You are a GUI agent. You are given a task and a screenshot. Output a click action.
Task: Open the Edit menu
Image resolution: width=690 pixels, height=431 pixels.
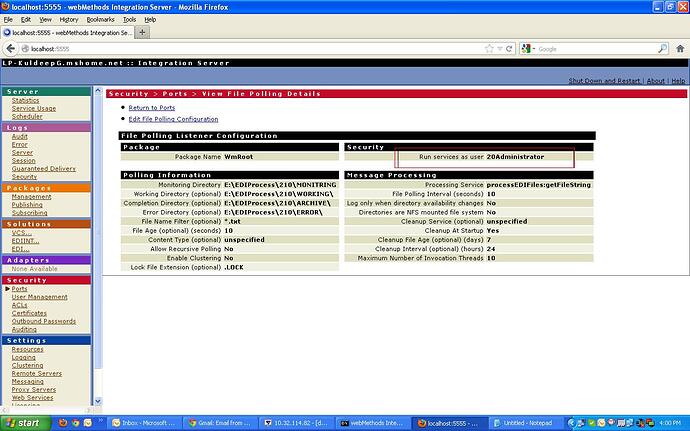coord(26,19)
